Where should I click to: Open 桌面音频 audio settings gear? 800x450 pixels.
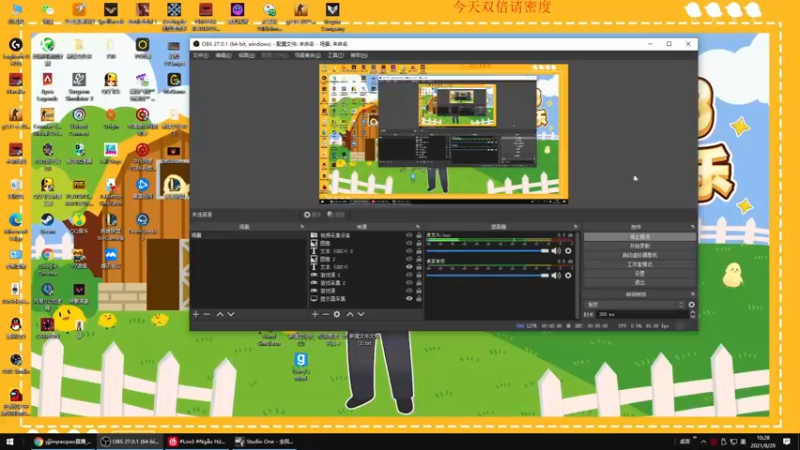[x=568, y=276]
